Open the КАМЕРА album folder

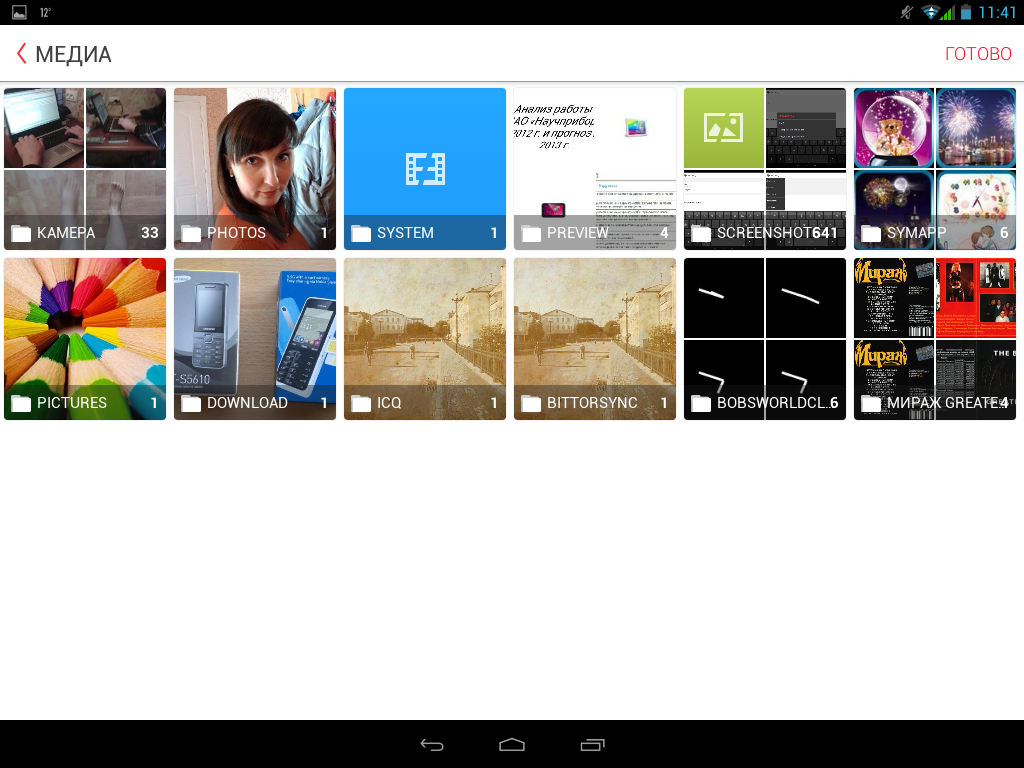[x=85, y=168]
